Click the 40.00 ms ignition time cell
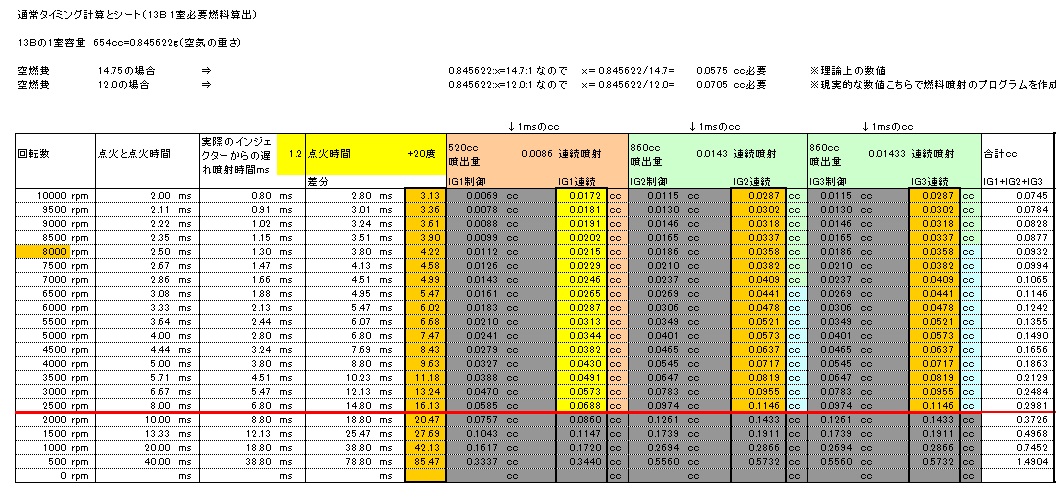This screenshot has height=497, width=1056. click(147, 462)
